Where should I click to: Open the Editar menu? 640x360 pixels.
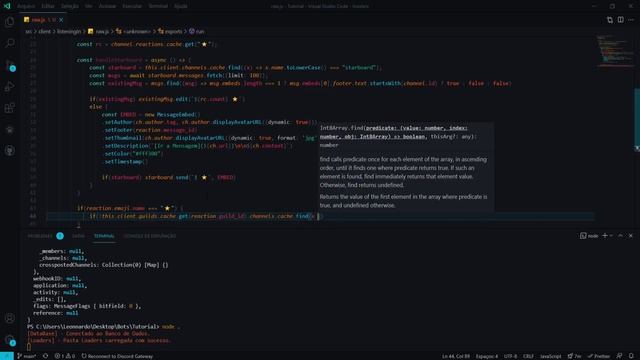click(48, 6)
